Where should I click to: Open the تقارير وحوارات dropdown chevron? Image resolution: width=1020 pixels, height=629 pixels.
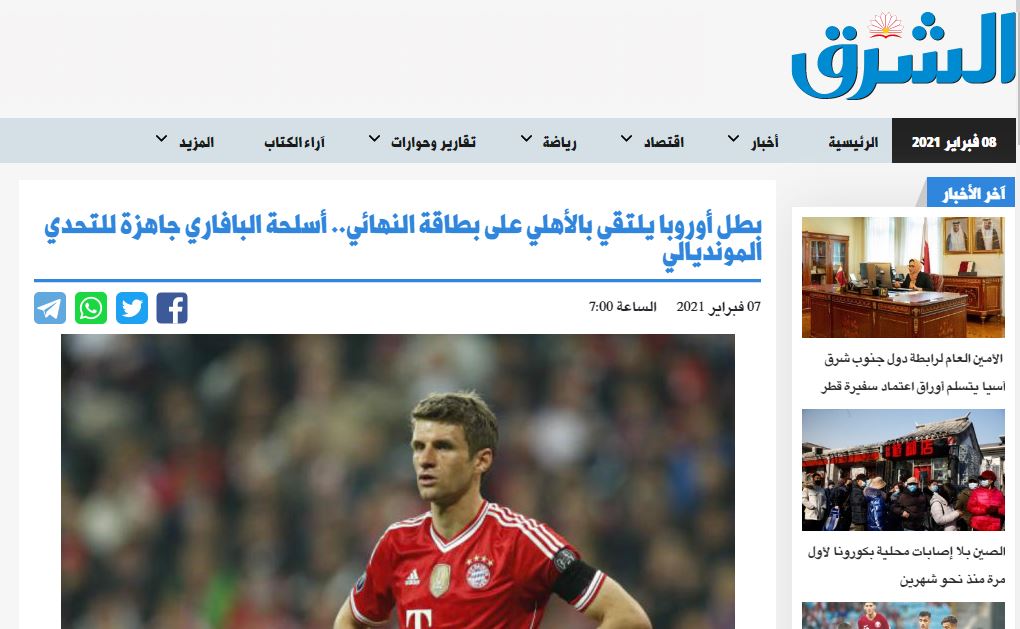[x=375, y=140]
